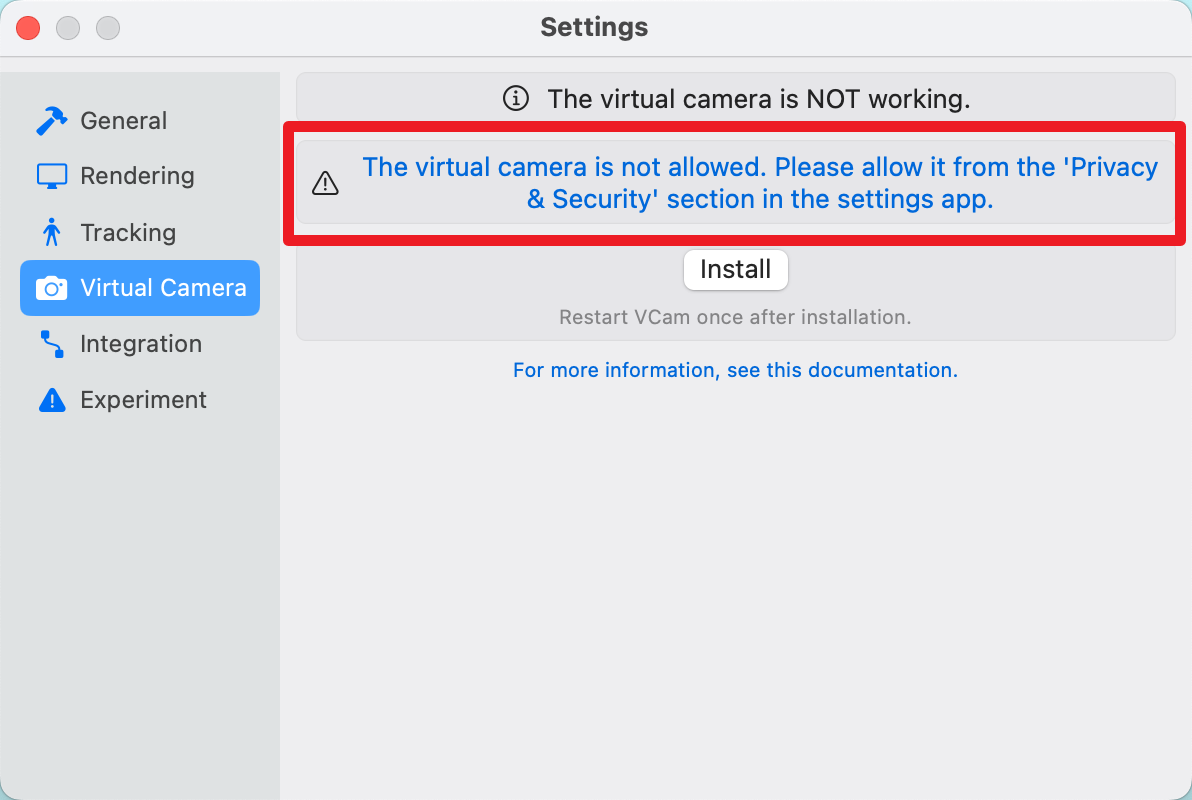The width and height of the screenshot is (1192, 800).
Task: Show the Experiment settings
Action: pyautogui.click(x=143, y=400)
